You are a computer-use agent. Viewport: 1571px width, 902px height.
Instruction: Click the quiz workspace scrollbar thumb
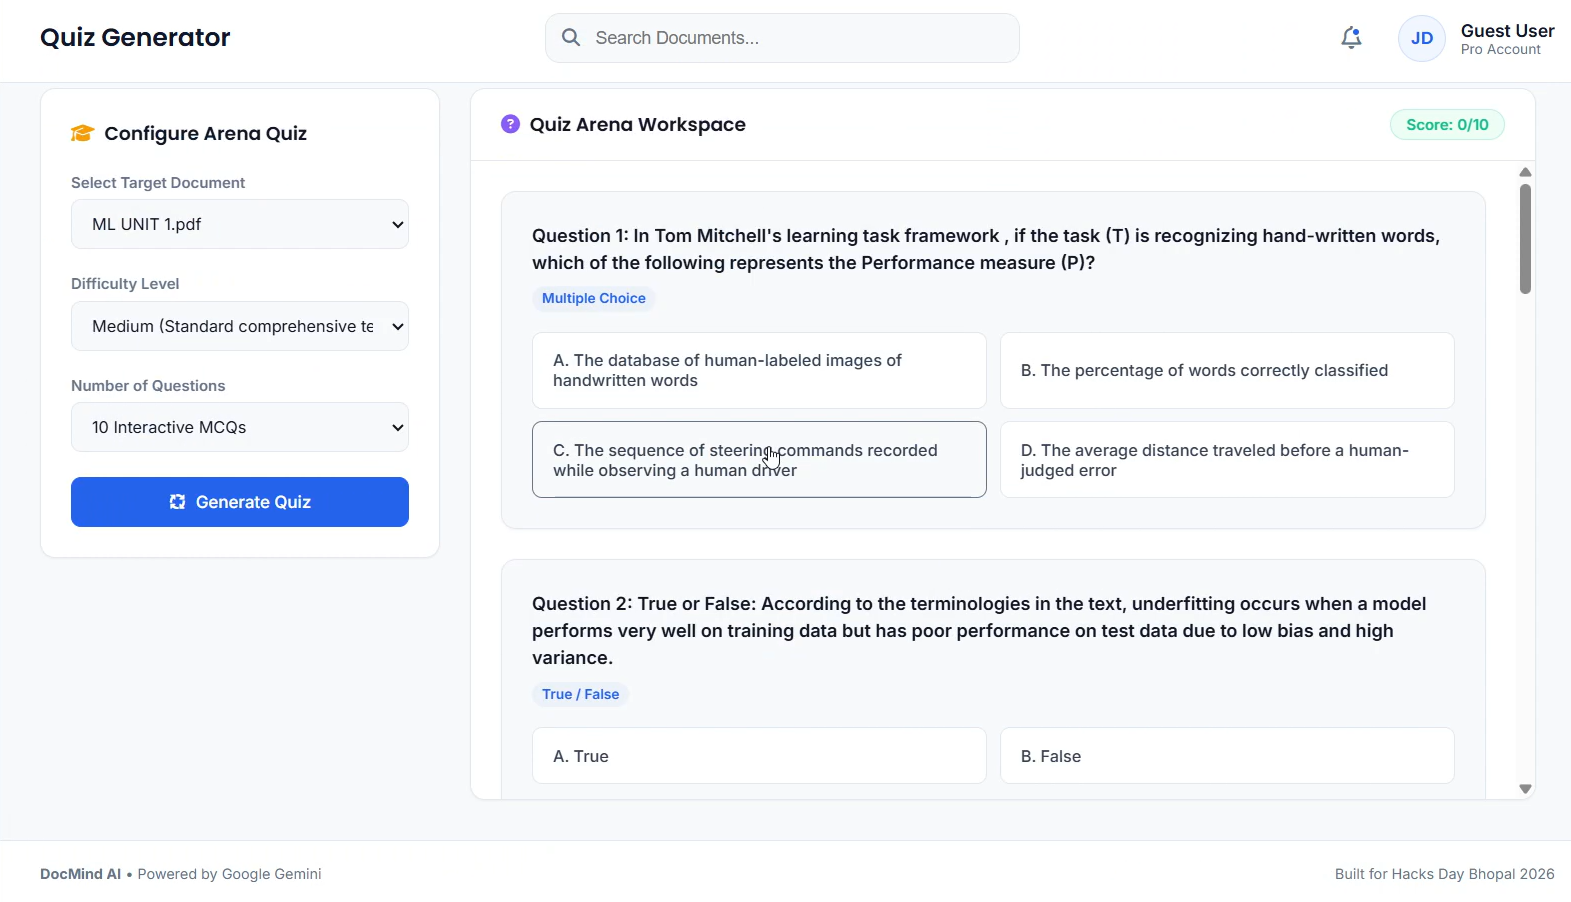pyautogui.click(x=1525, y=239)
